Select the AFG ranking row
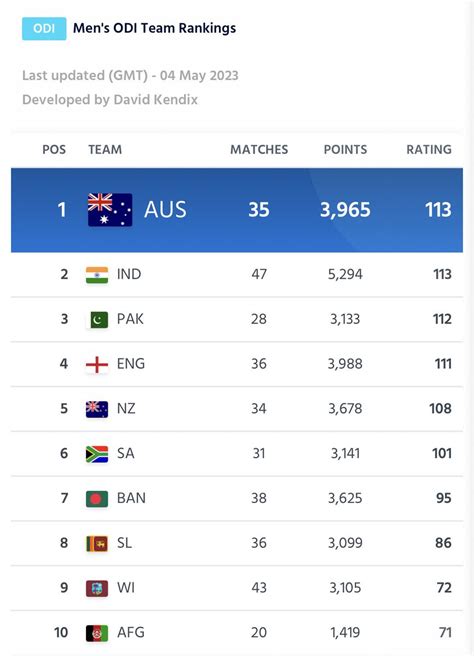 (237, 633)
